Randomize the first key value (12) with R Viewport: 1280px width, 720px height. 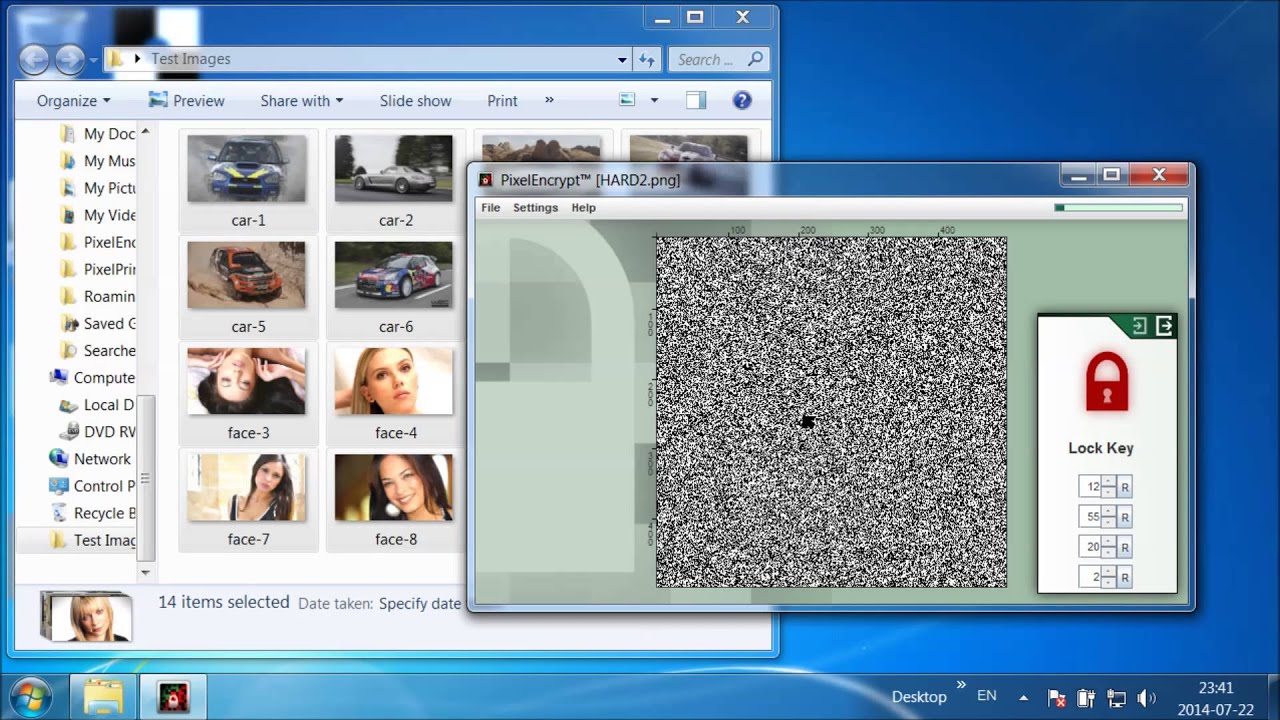click(x=1125, y=487)
